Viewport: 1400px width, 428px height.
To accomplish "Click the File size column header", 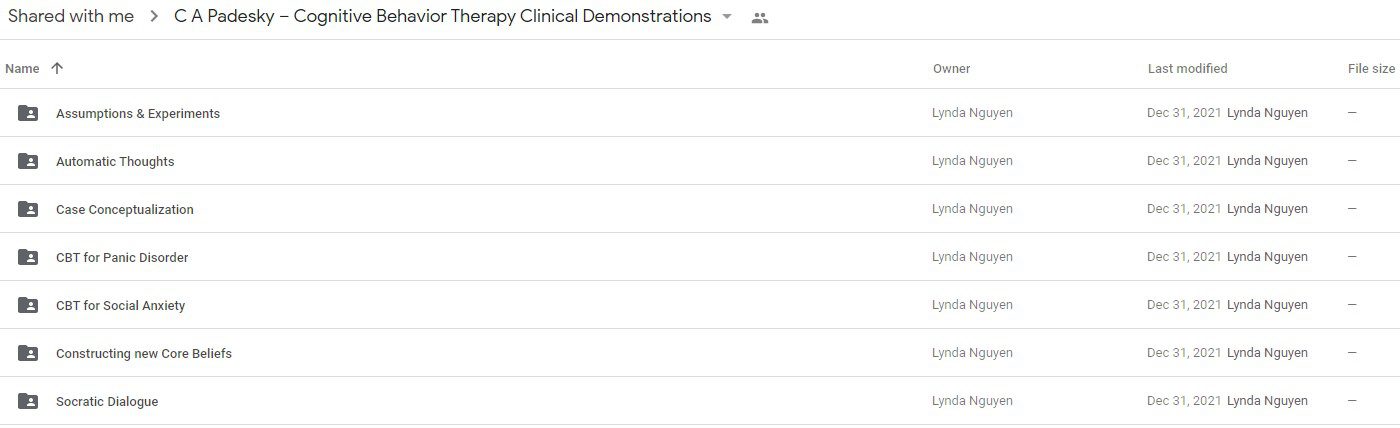I will (x=1371, y=68).
